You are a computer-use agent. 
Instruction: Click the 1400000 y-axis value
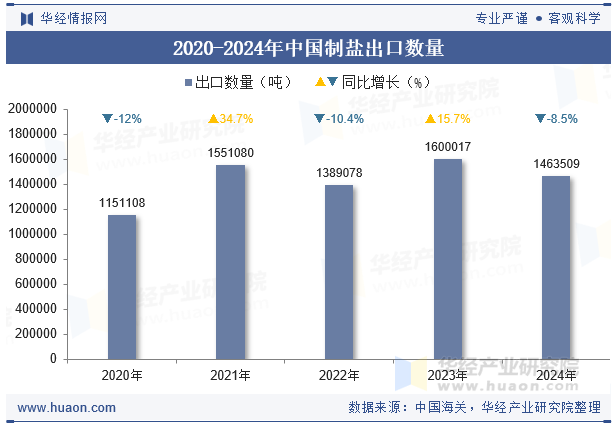(x=33, y=184)
